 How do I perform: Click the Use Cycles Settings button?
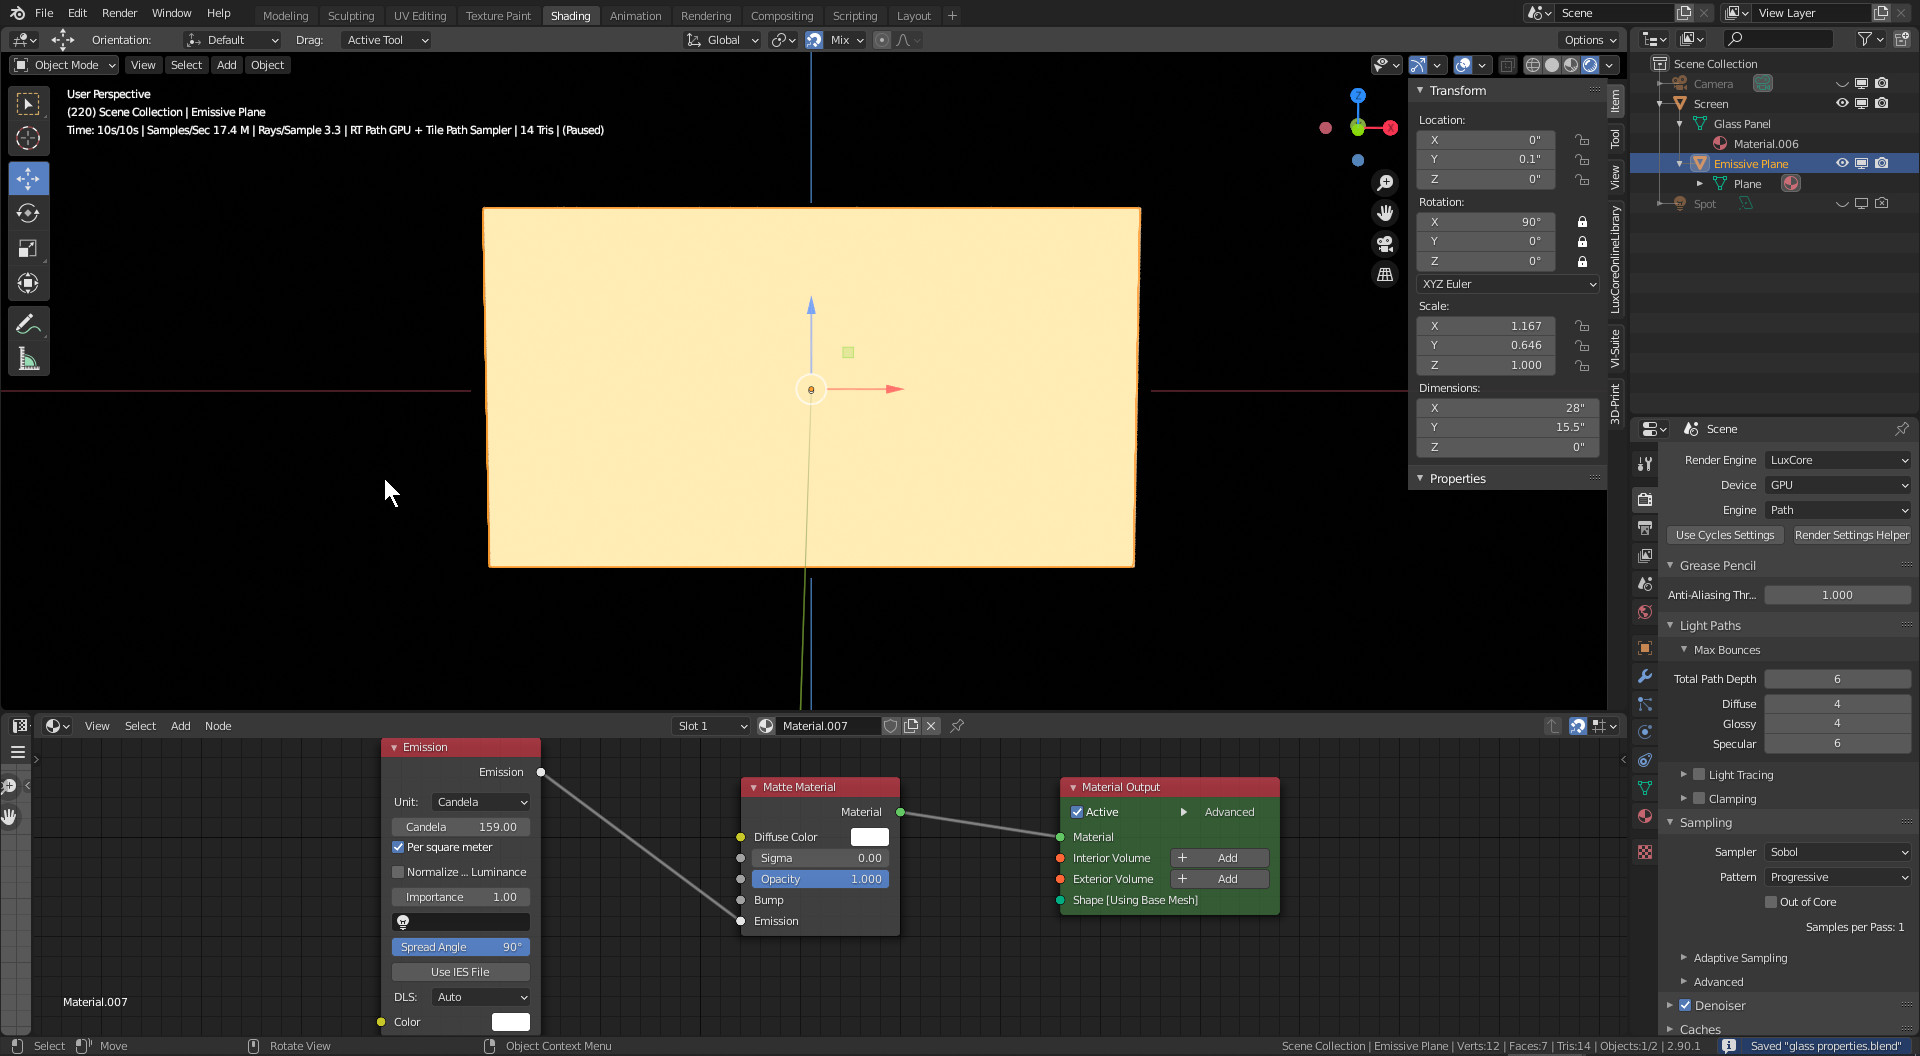1725,535
